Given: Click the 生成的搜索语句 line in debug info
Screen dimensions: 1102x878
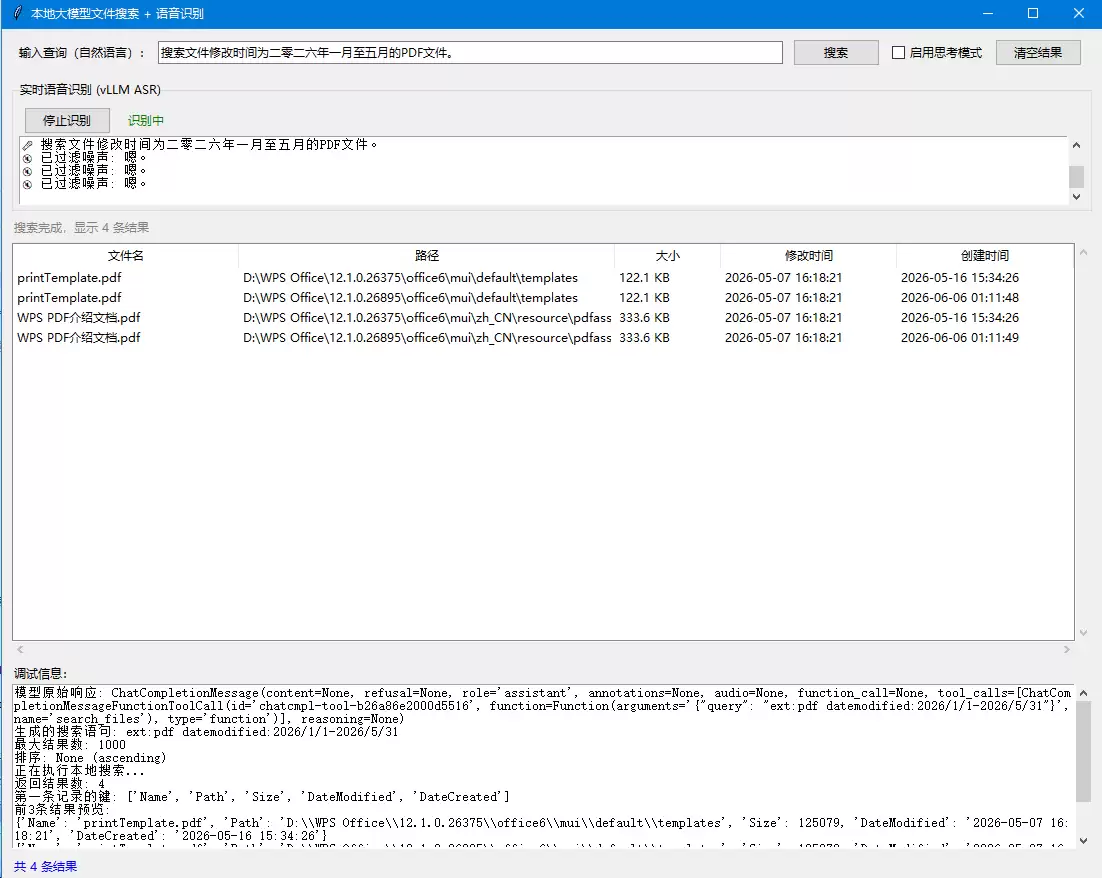Looking at the screenshot, I should (206, 732).
